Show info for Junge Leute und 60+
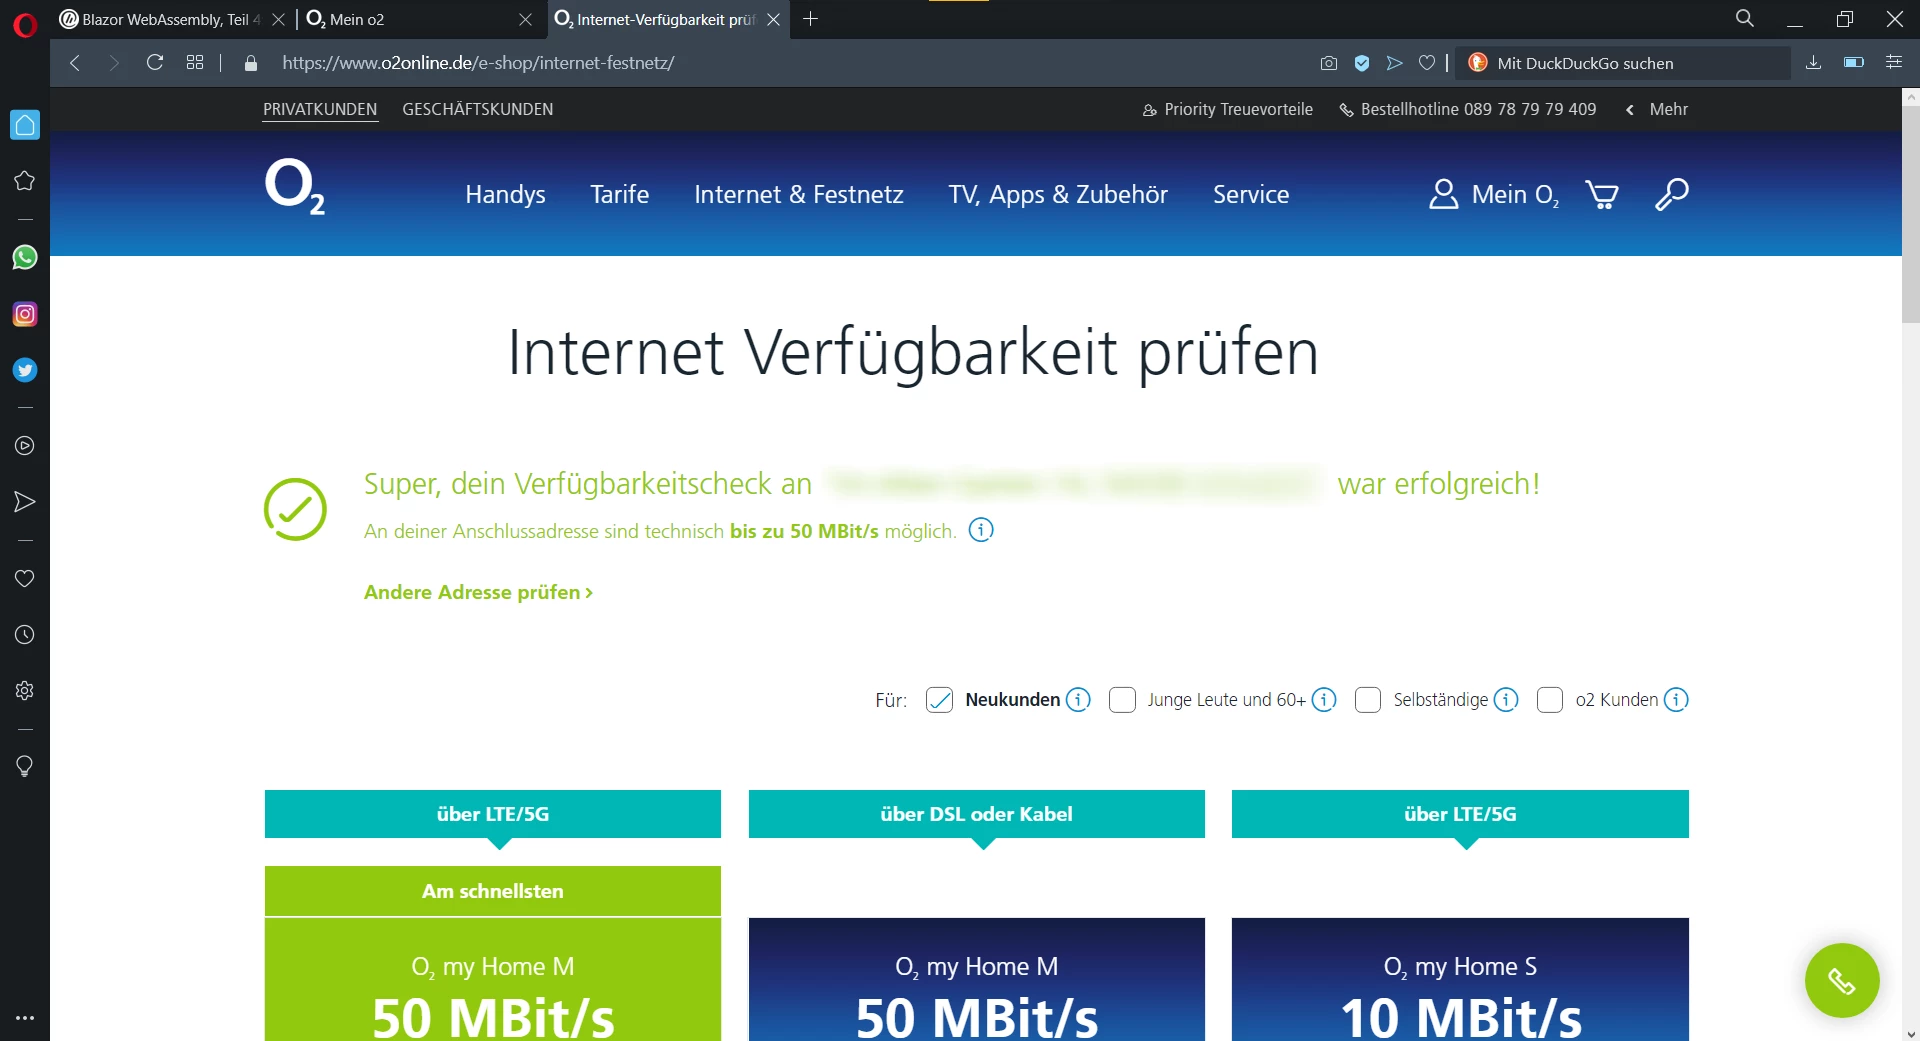Screen dimensions: 1920x1041 tap(1324, 700)
